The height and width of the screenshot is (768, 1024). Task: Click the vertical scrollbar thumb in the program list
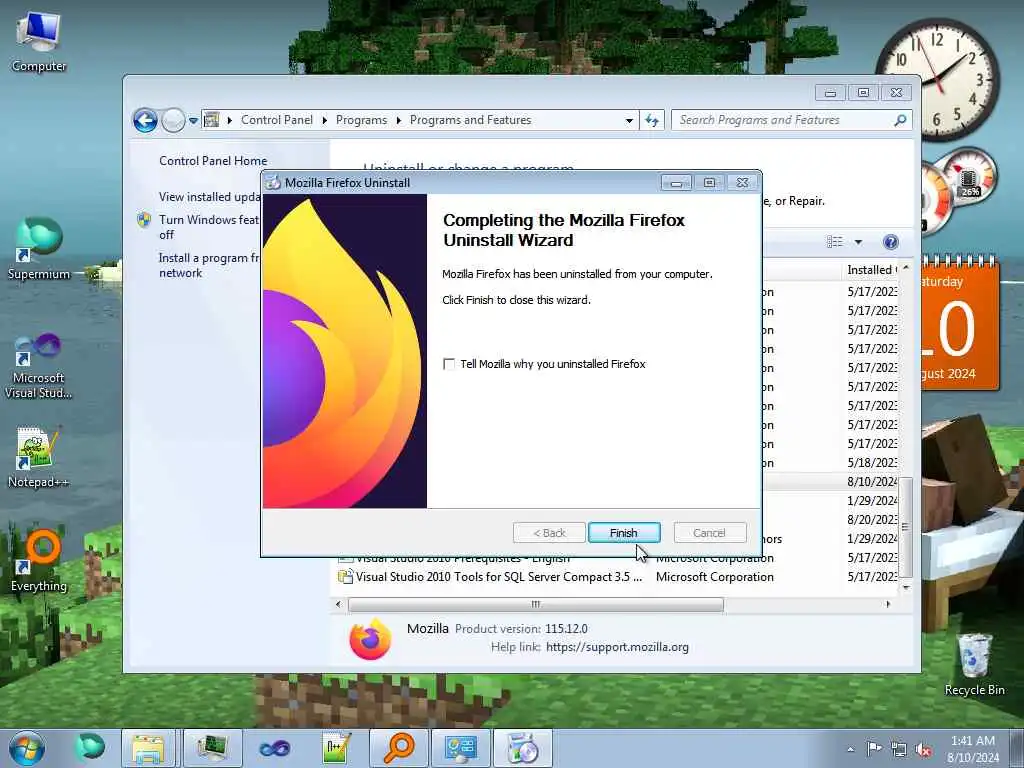[x=906, y=528]
